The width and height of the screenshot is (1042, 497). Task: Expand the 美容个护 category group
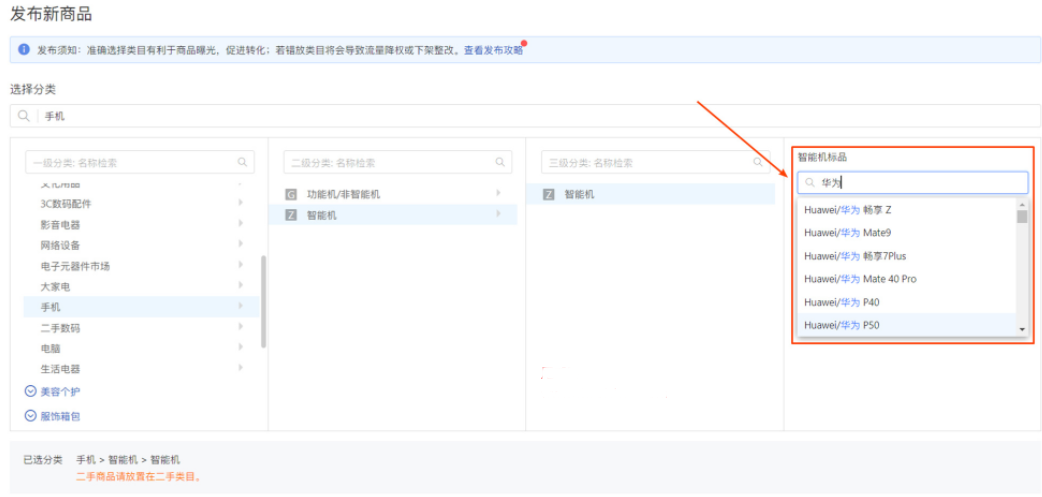[31, 392]
